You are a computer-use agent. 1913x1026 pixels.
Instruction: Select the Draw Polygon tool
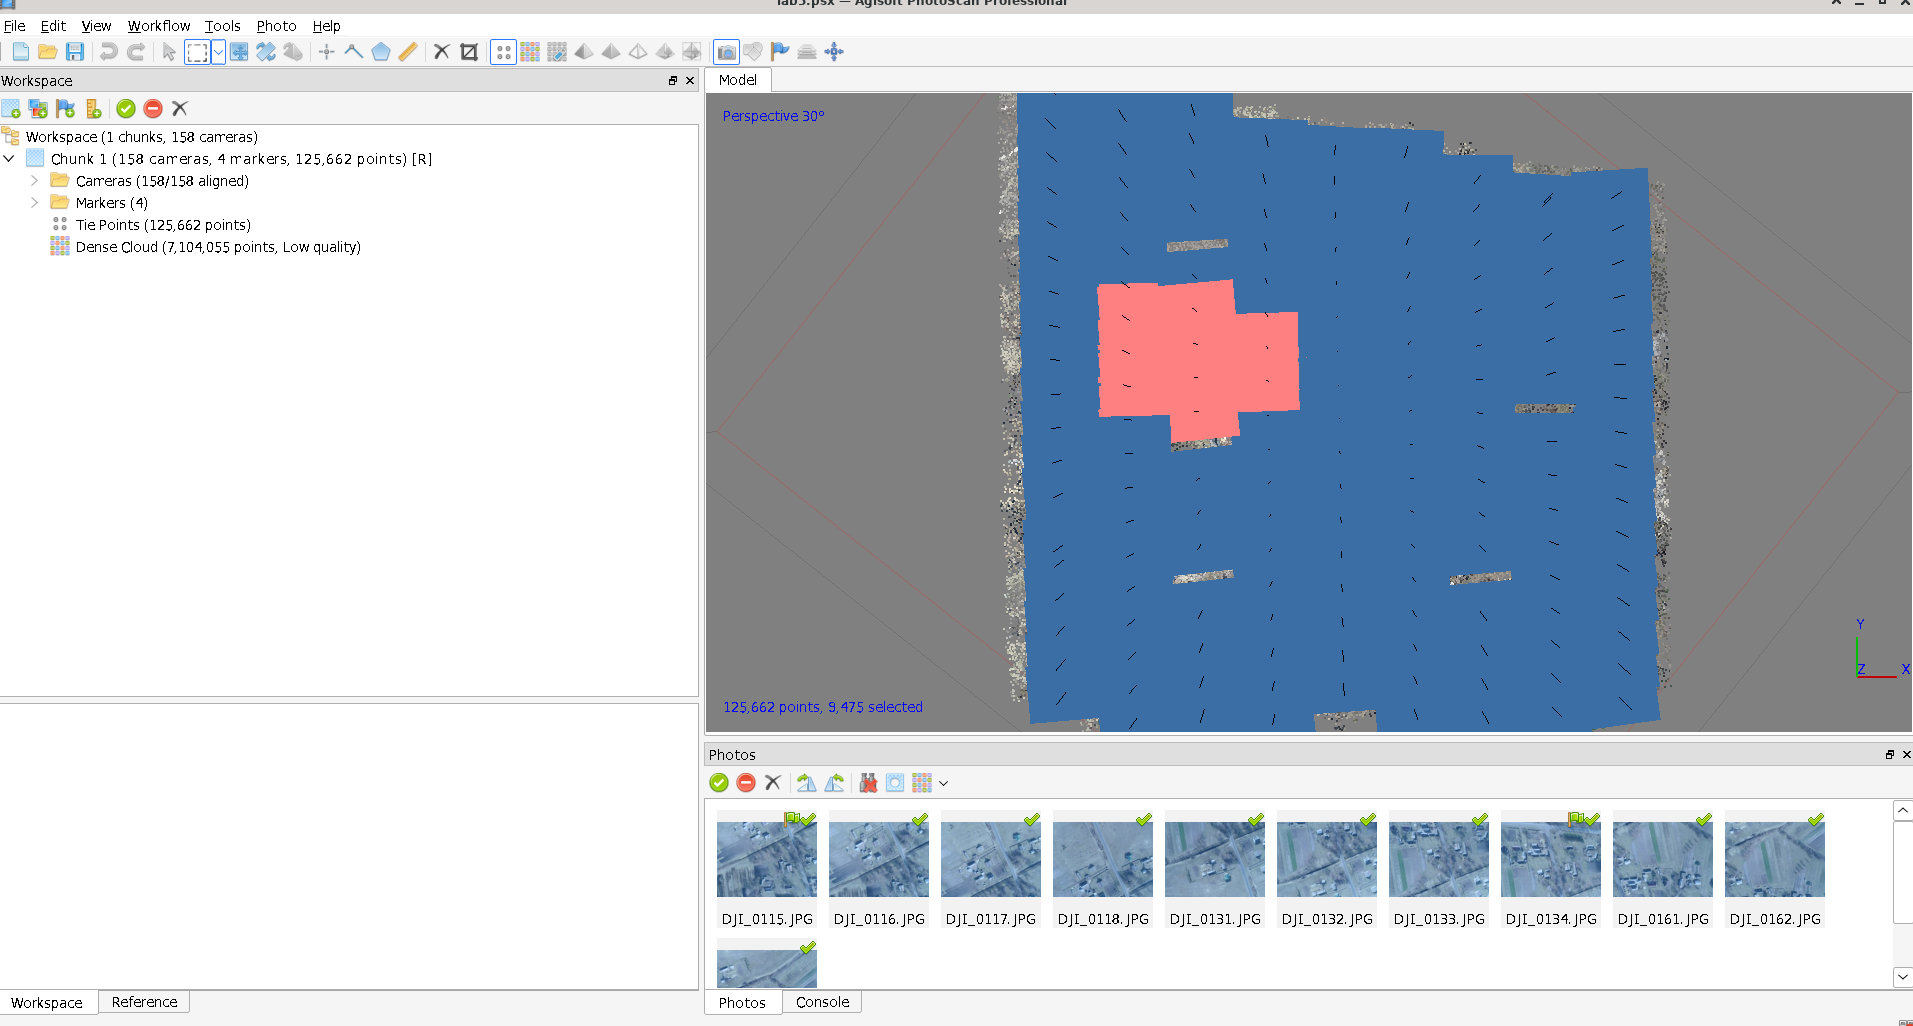381,52
